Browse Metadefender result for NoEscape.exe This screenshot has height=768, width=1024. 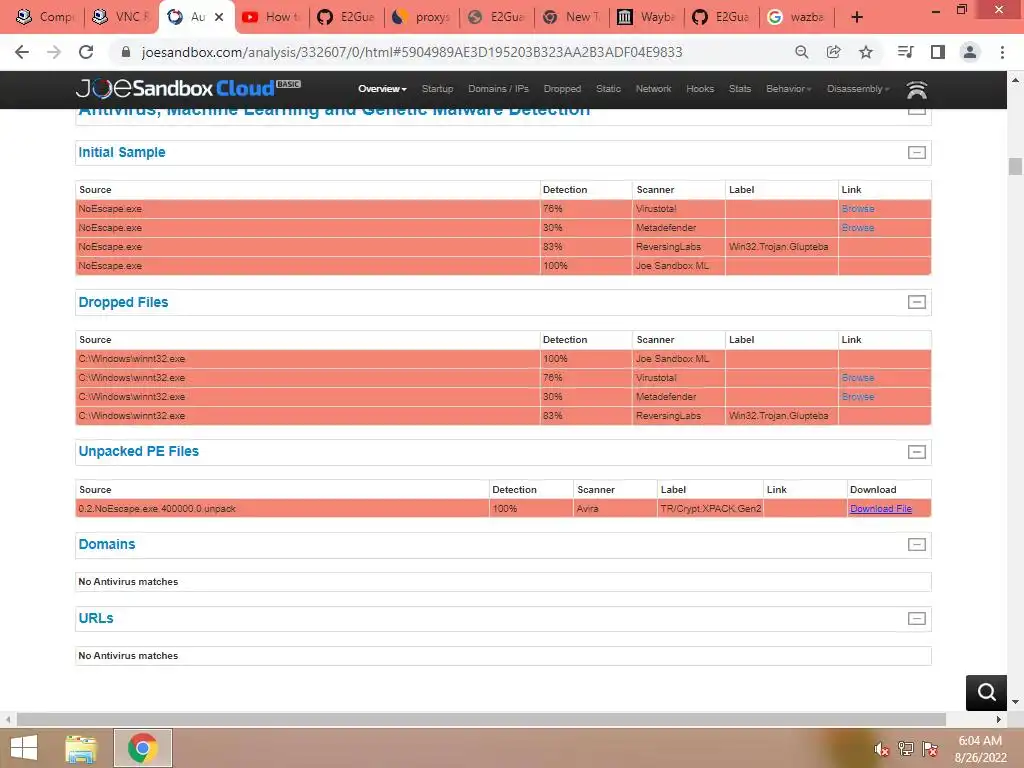(857, 228)
